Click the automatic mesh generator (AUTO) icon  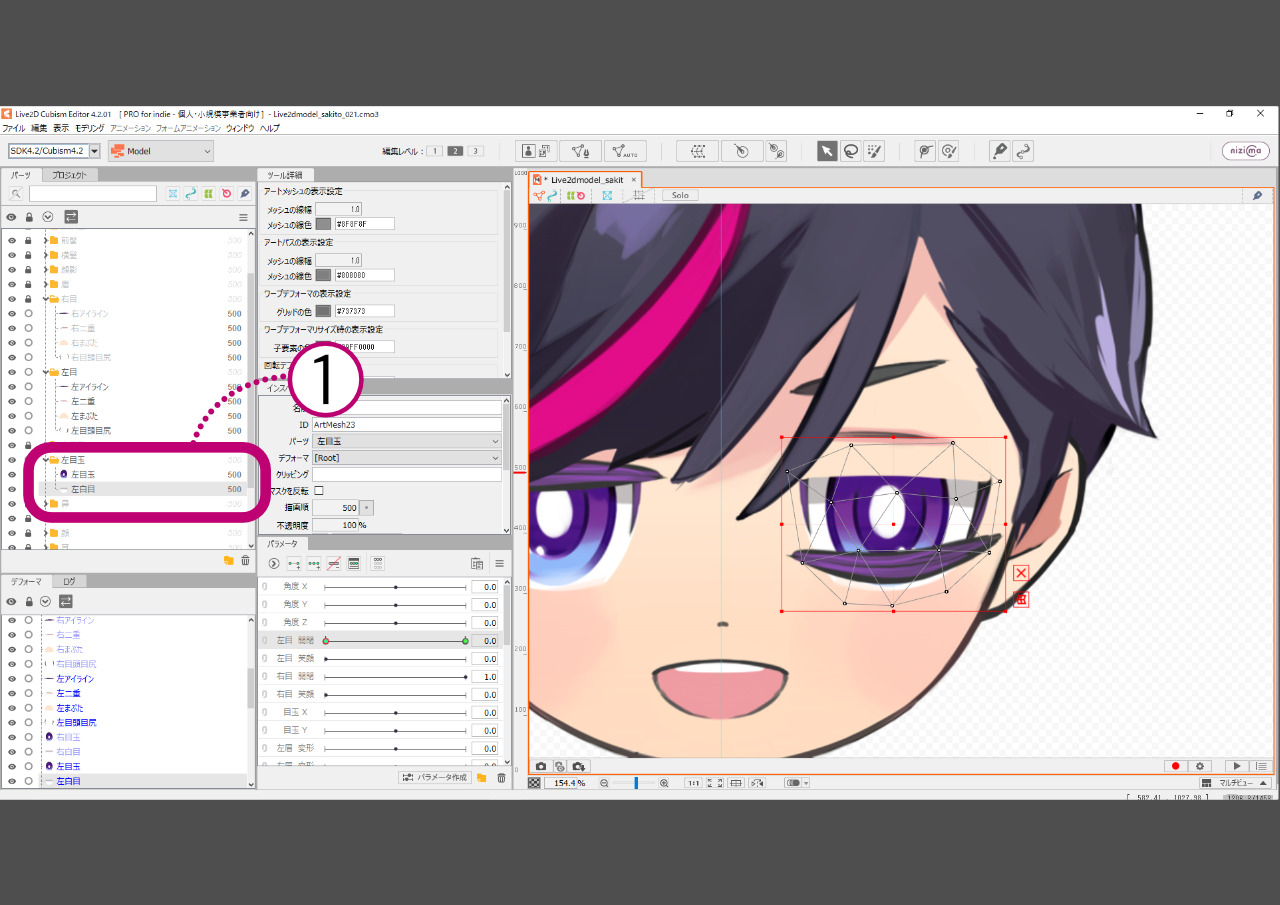click(625, 151)
